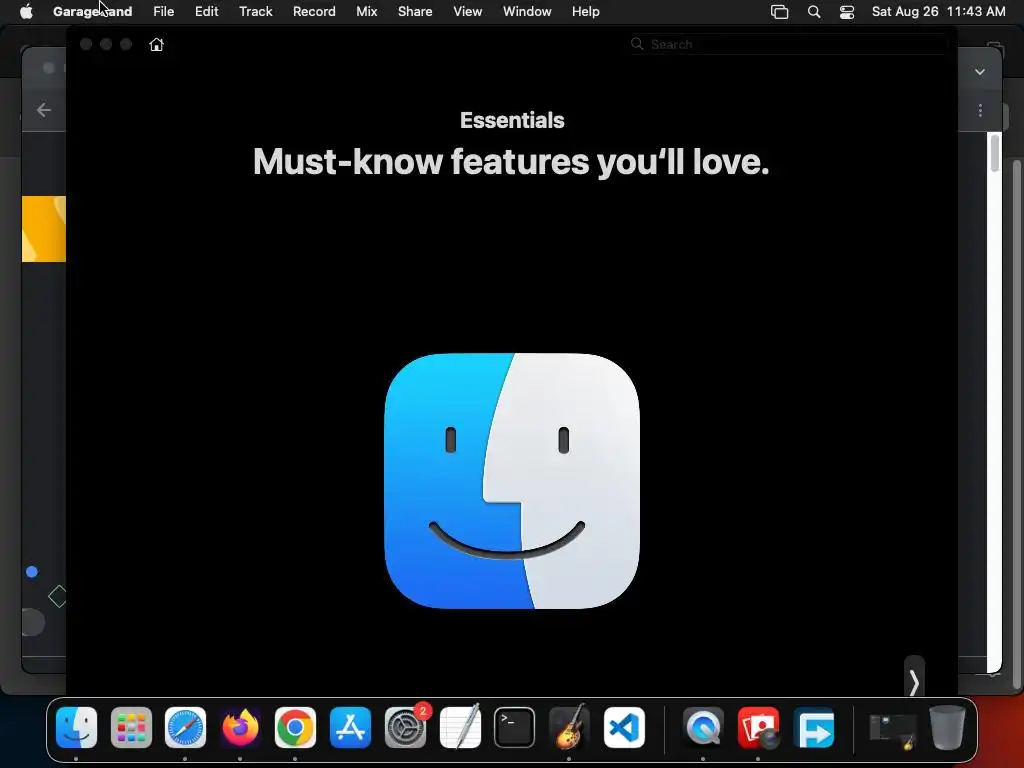Open Spotlight search in menu bar
Viewport: 1024px width, 768px height.
tap(814, 12)
